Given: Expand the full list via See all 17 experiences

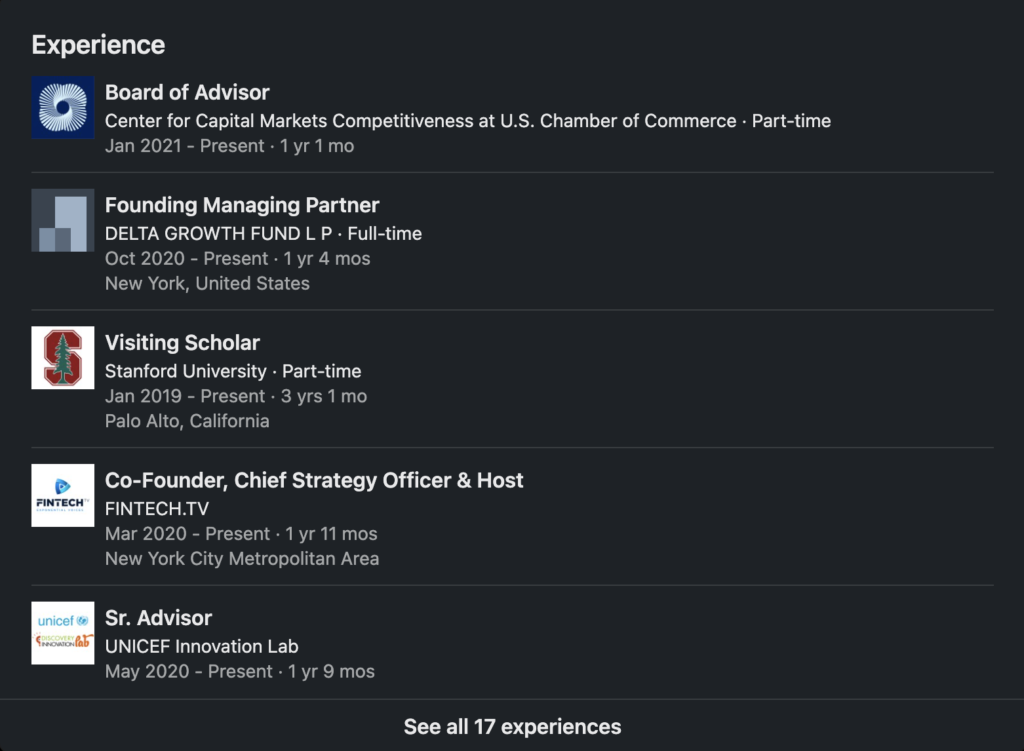Looking at the screenshot, I should (x=512, y=727).
